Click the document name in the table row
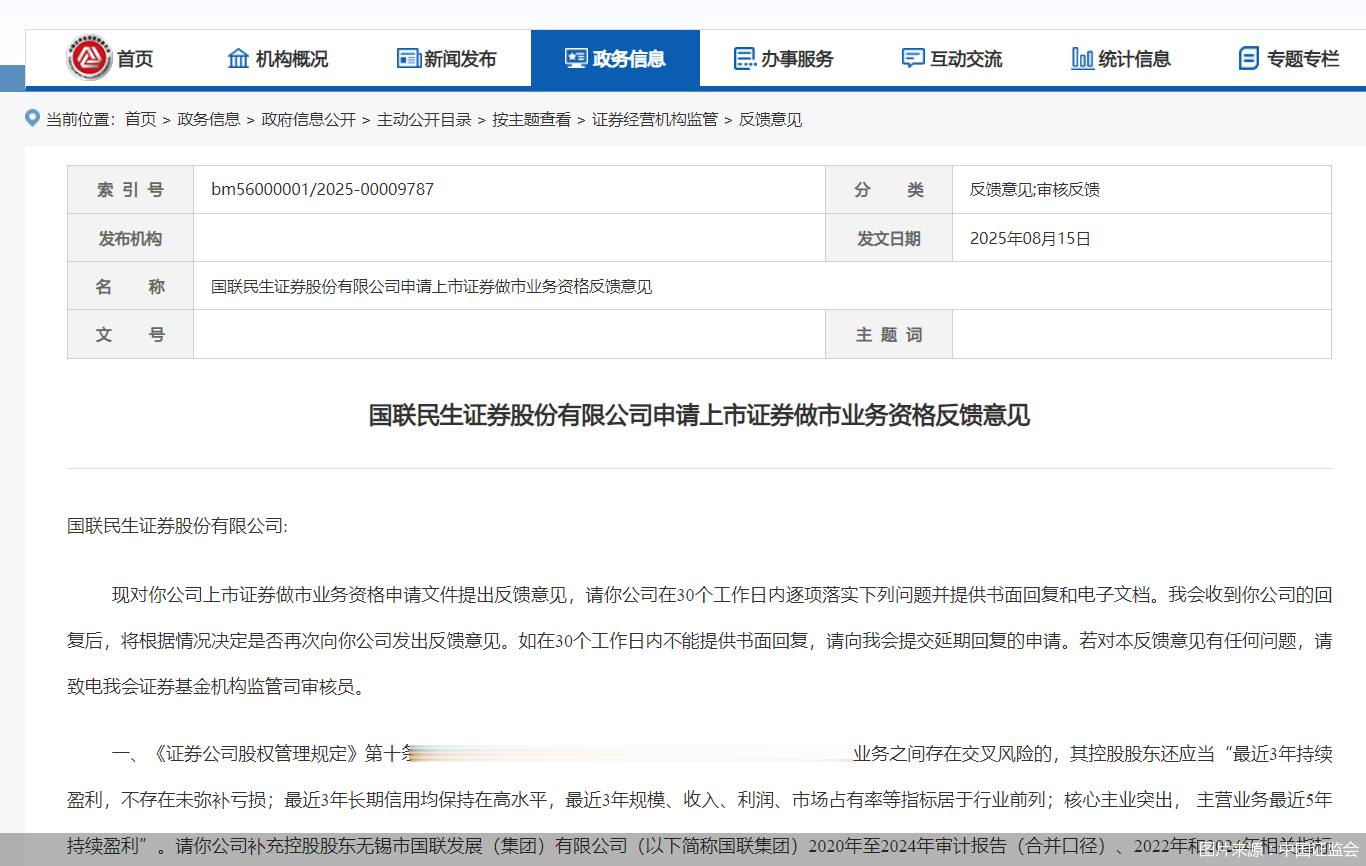The width and height of the screenshot is (1366, 866). 432,286
